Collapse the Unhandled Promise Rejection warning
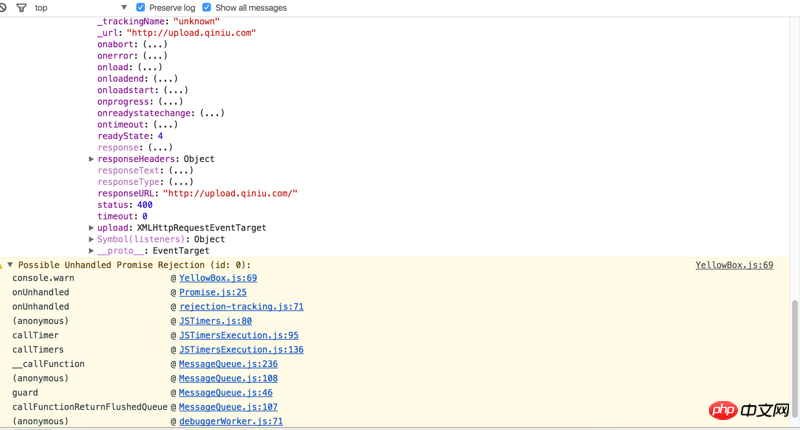The width and height of the screenshot is (800, 430). click(11, 265)
